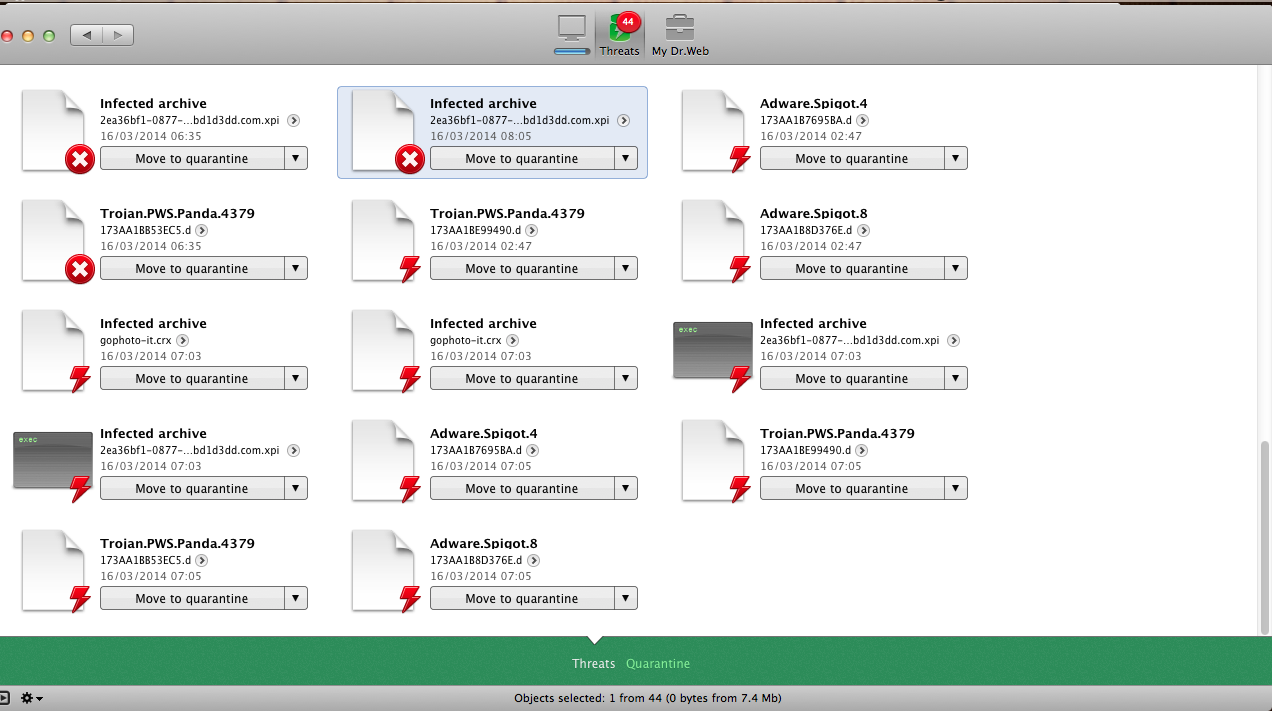The height and width of the screenshot is (711, 1272).
Task: Select file icon of Adware.Spigot.8 dated 02:47
Action: point(715,241)
